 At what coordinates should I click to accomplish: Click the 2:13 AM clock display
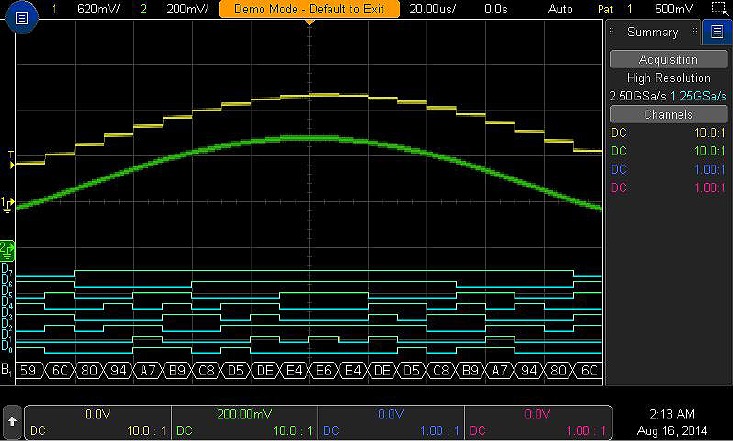pos(672,414)
